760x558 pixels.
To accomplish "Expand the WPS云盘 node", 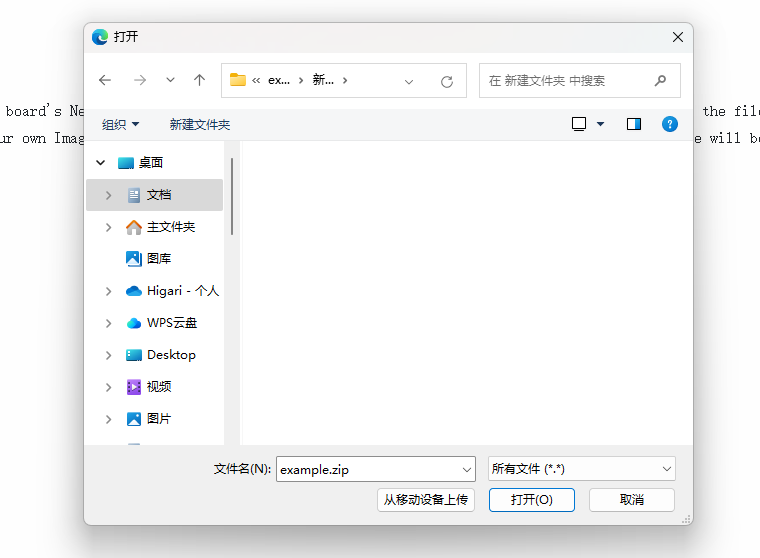I will [109, 323].
